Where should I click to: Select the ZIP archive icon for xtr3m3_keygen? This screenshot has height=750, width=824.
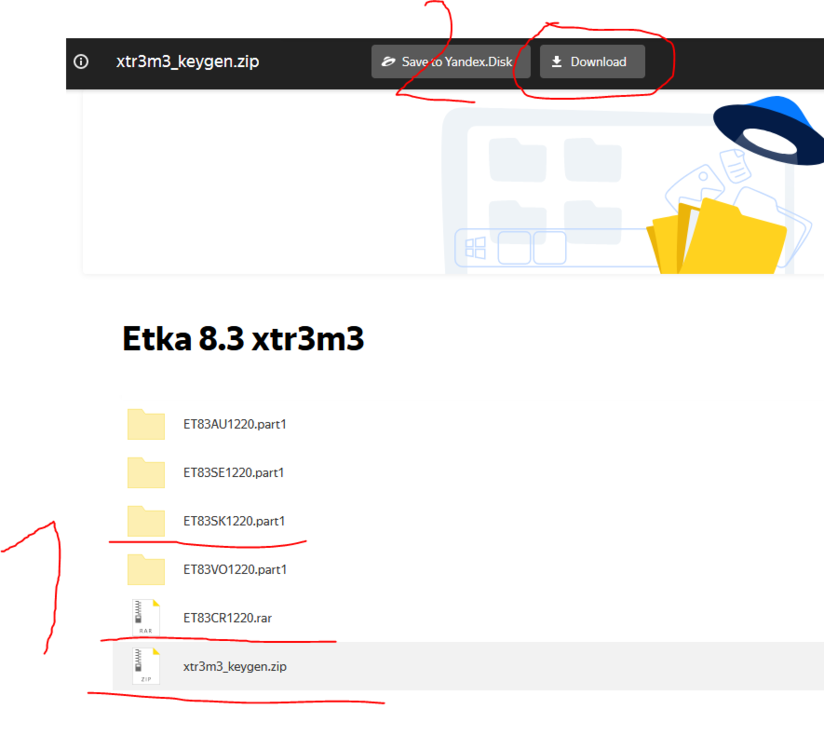tap(146, 666)
